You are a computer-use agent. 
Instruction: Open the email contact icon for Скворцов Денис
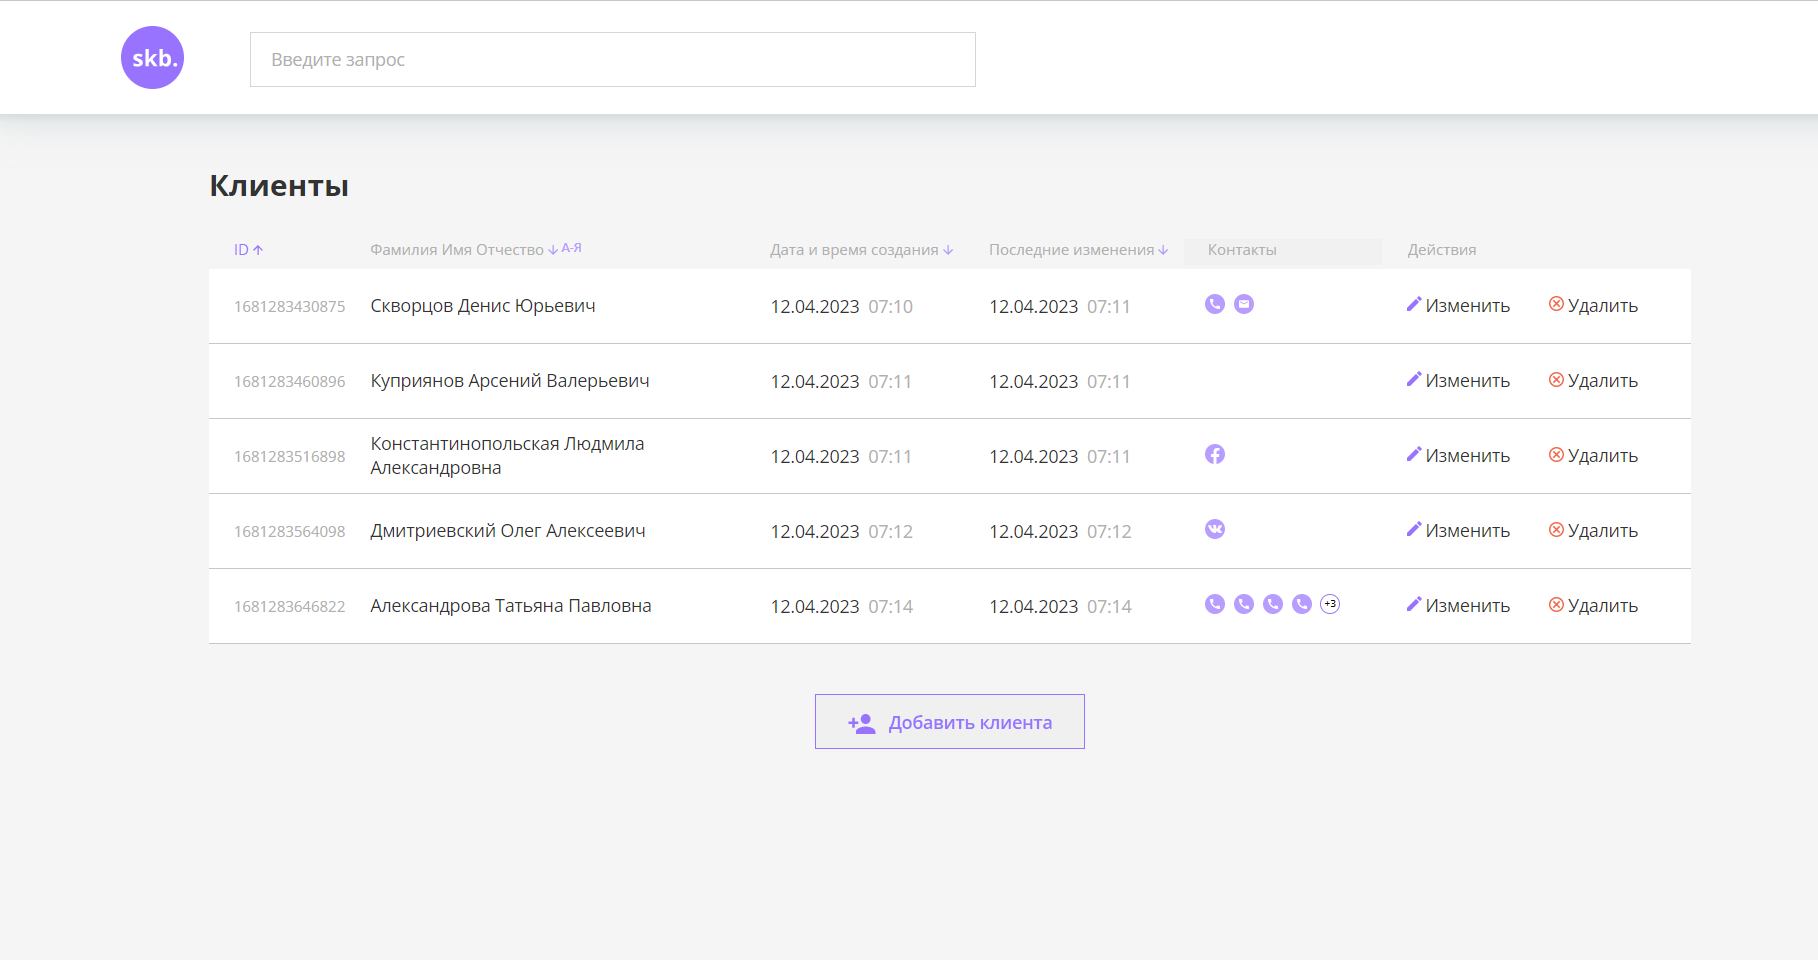[1244, 303]
